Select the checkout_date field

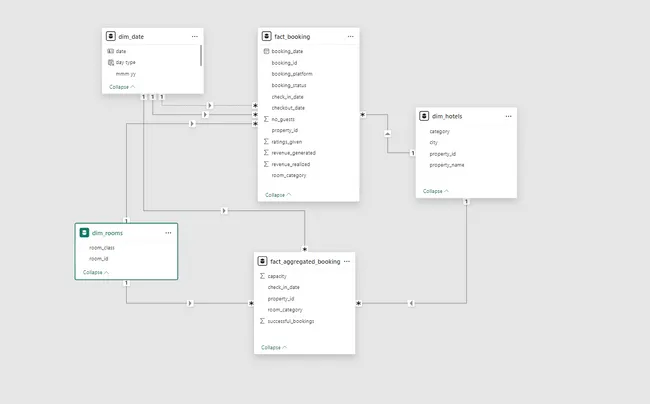pyautogui.click(x=288, y=108)
